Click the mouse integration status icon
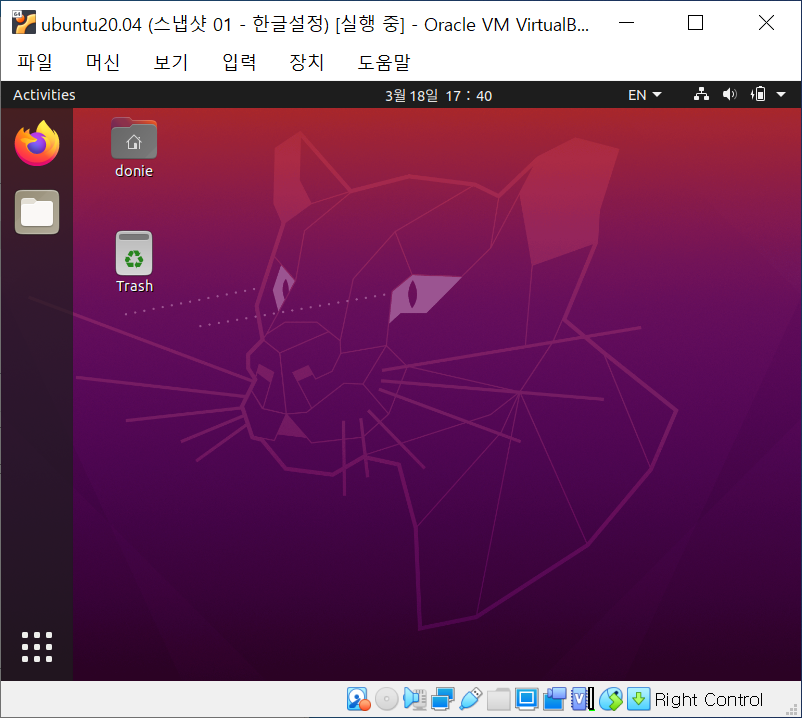This screenshot has height=718, width=802. 611,699
